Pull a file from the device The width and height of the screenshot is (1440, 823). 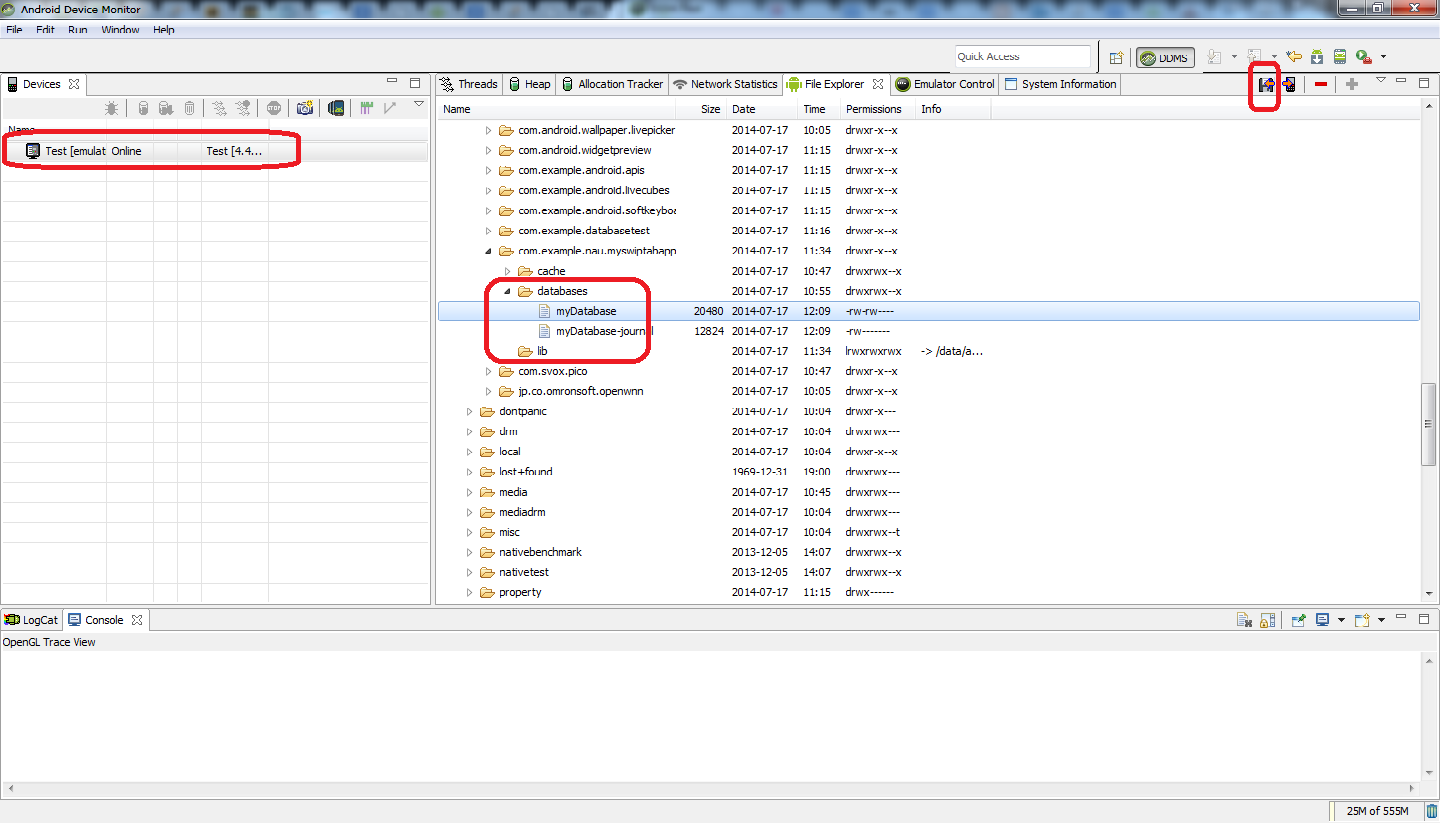[x=1266, y=85]
